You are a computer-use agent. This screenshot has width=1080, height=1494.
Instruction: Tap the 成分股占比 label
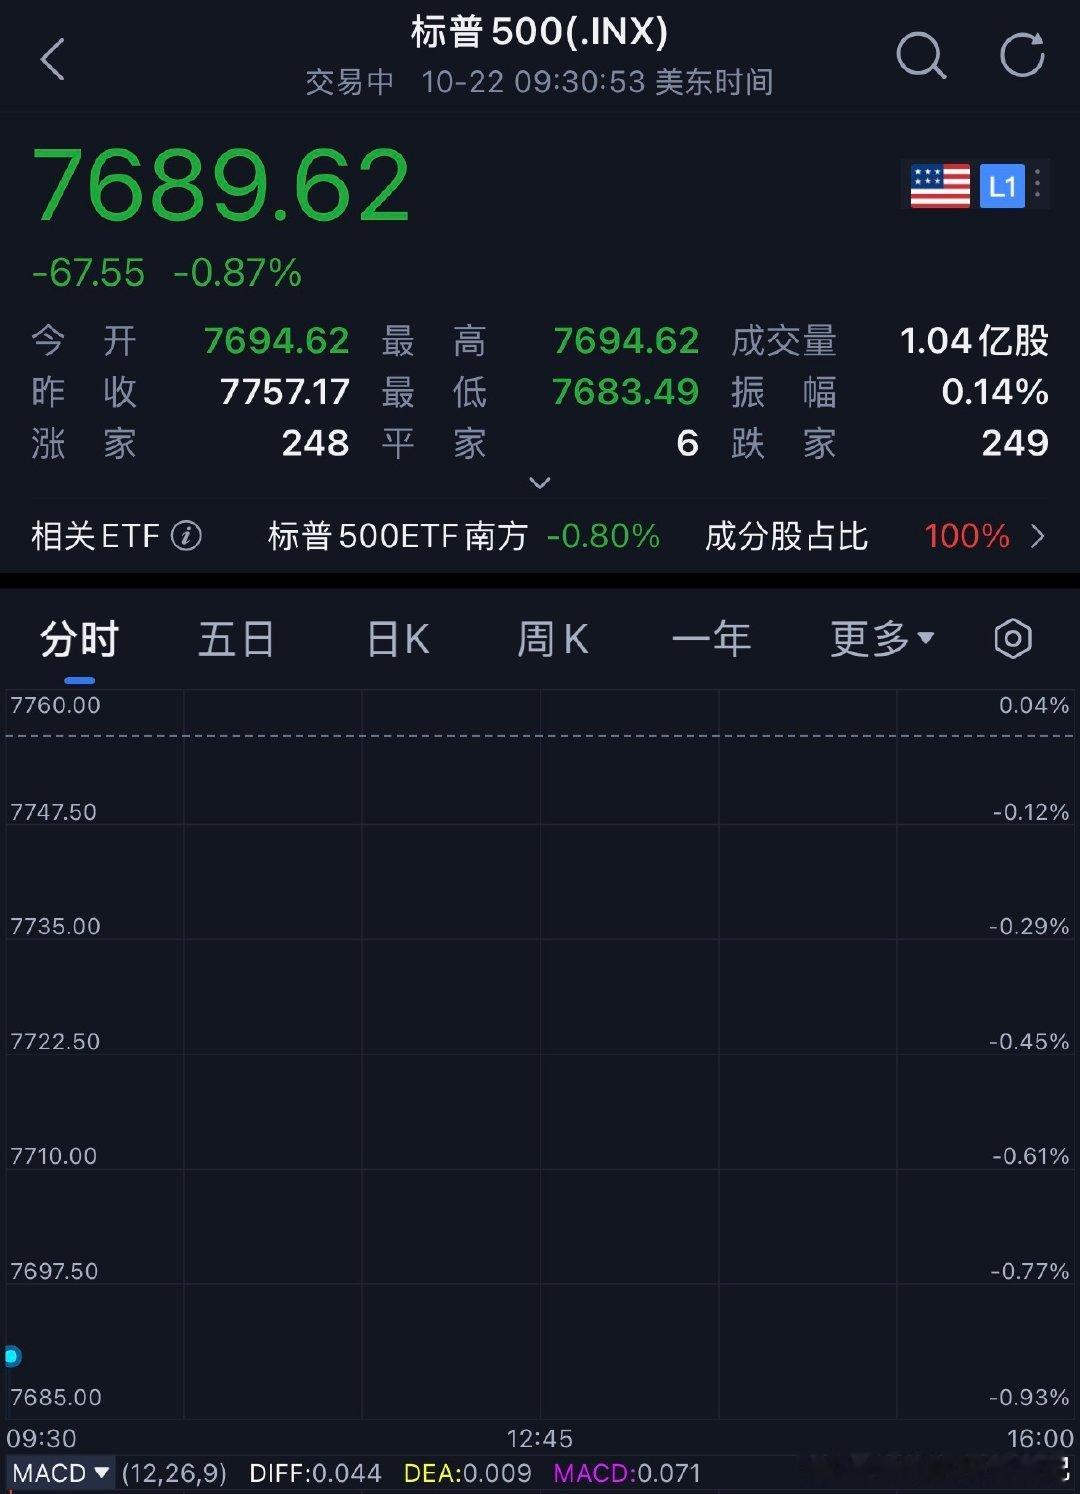(x=786, y=536)
